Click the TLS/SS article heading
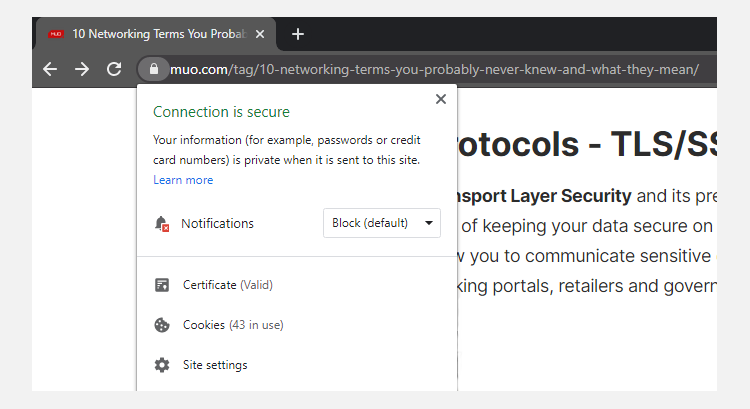The image size is (750, 409). [x=587, y=144]
